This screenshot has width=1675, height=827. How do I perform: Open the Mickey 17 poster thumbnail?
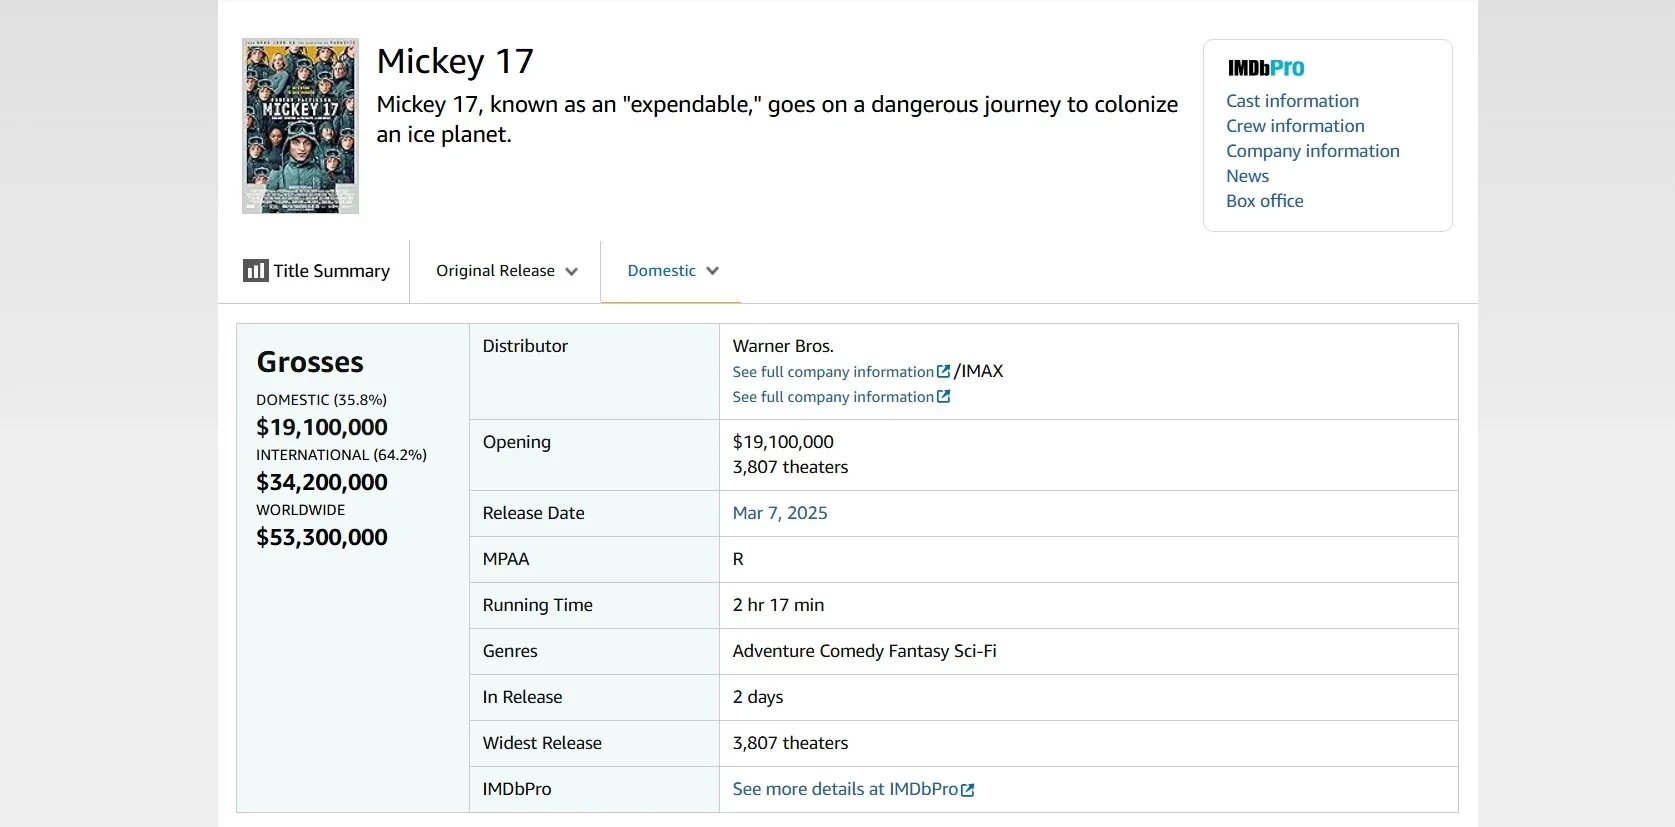[x=300, y=126]
